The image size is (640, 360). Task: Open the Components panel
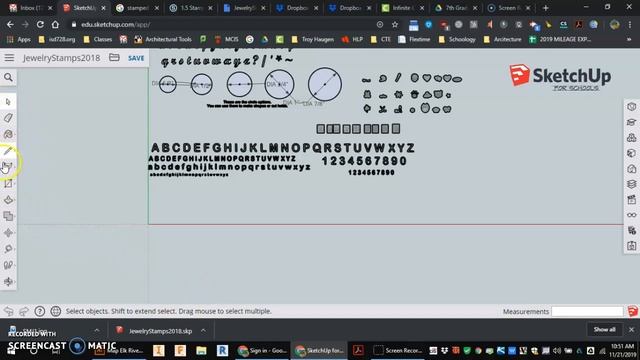coord(631,138)
